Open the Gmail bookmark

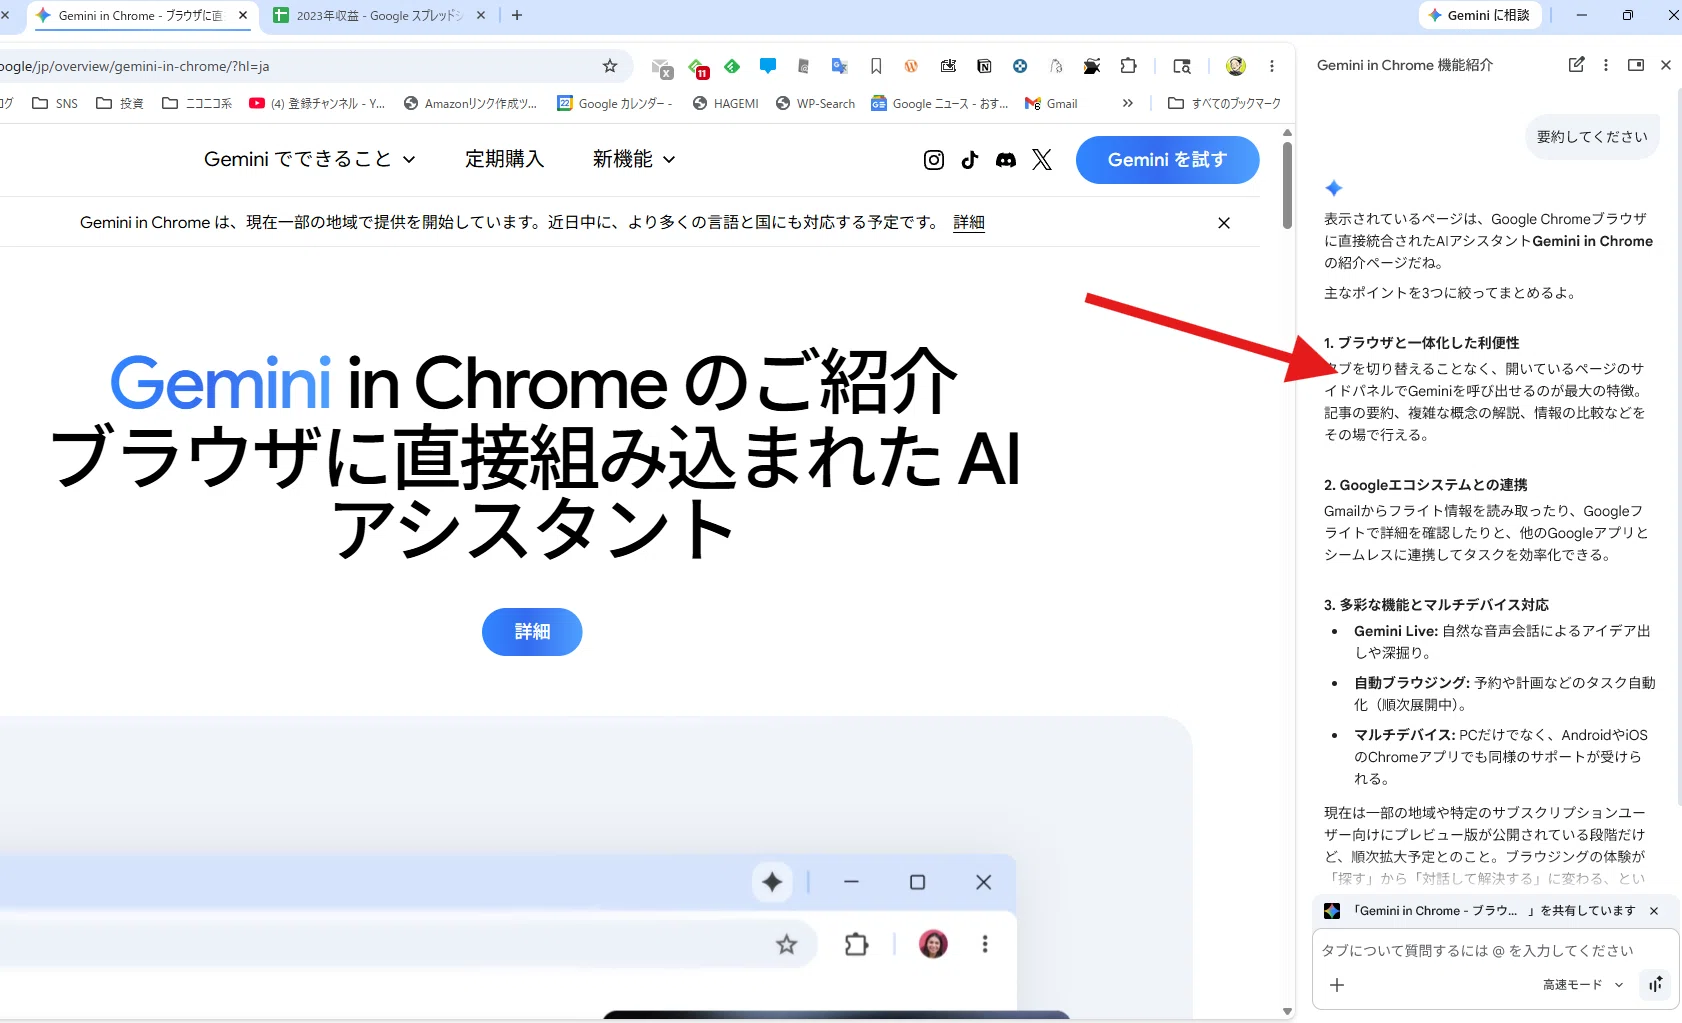click(x=1052, y=103)
